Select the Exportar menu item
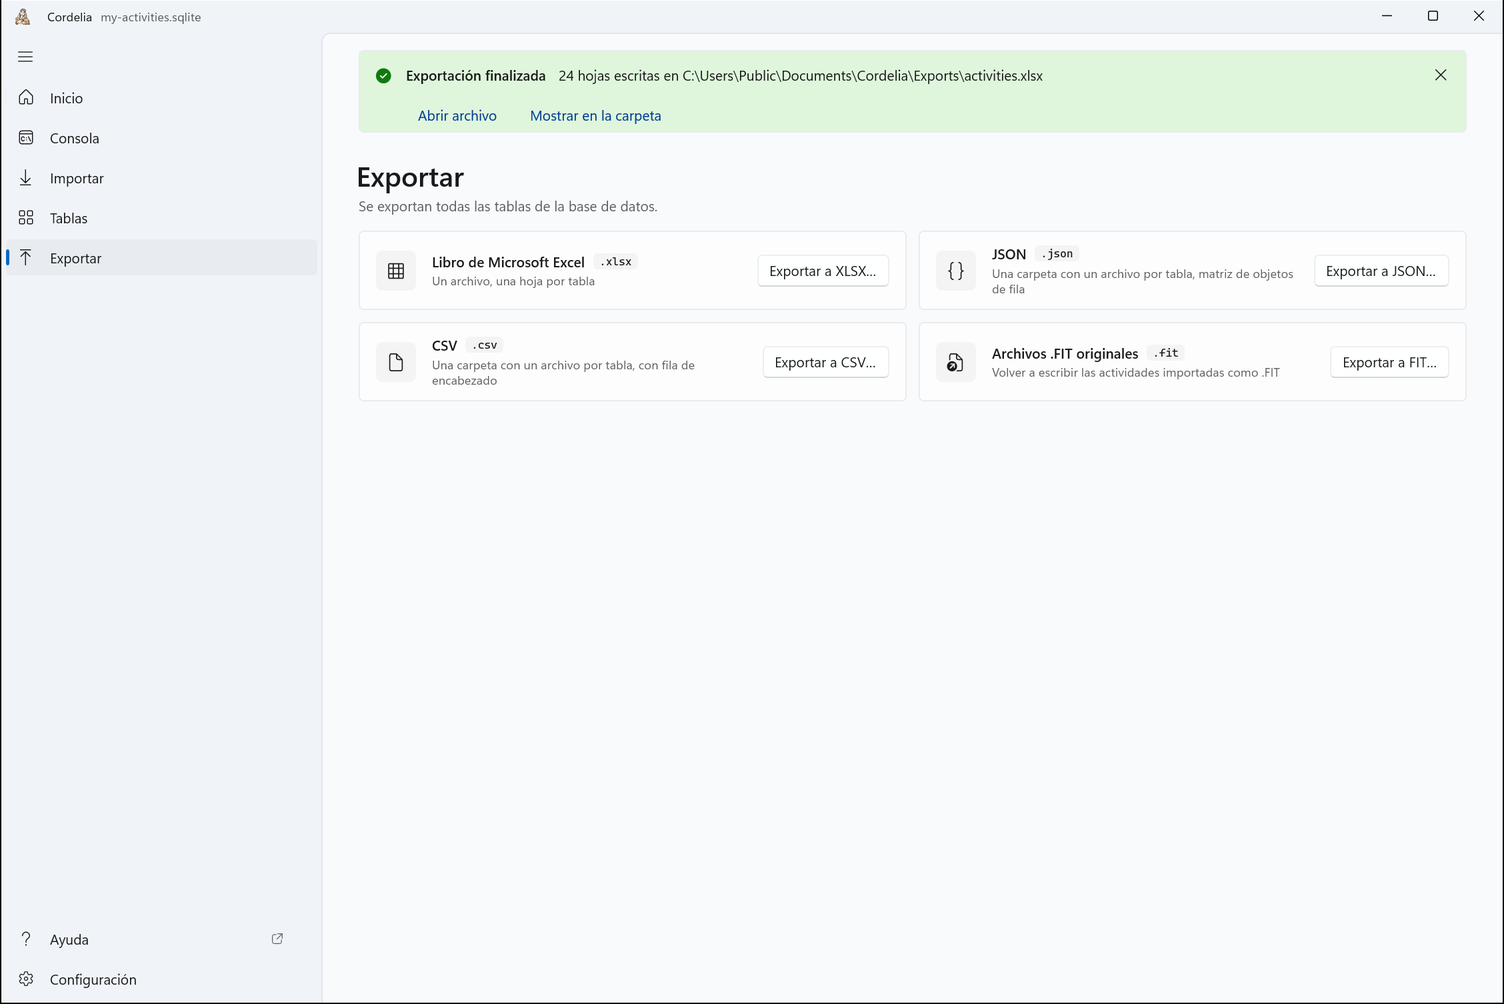The height and width of the screenshot is (1004, 1504). 161,258
